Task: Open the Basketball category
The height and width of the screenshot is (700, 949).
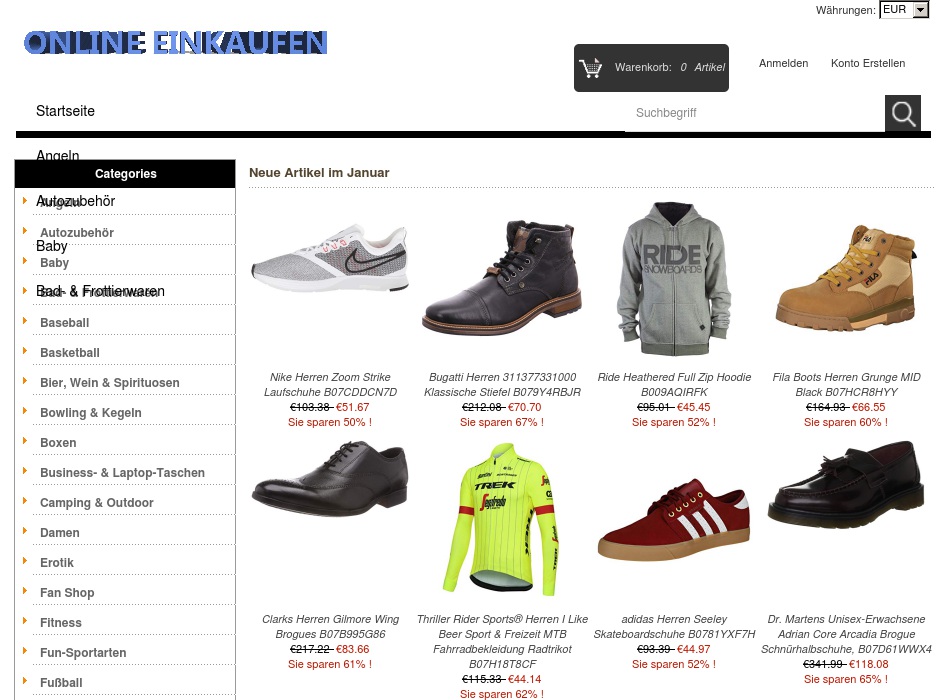Action: tap(70, 353)
